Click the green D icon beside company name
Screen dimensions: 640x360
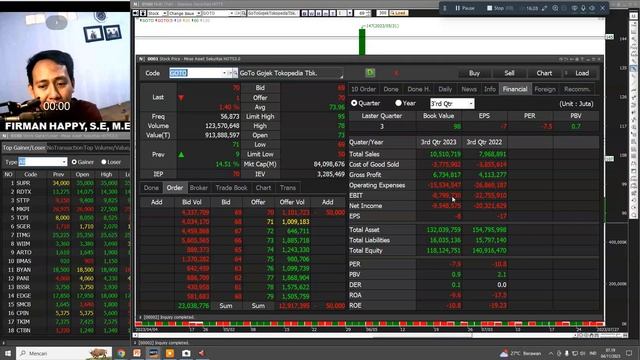[x=370, y=73]
